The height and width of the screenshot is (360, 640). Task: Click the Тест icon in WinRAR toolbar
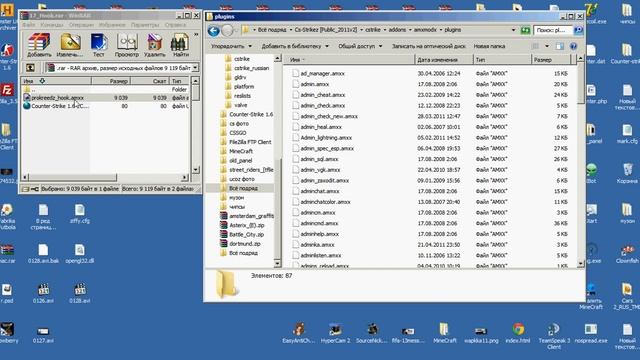tap(99, 42)
